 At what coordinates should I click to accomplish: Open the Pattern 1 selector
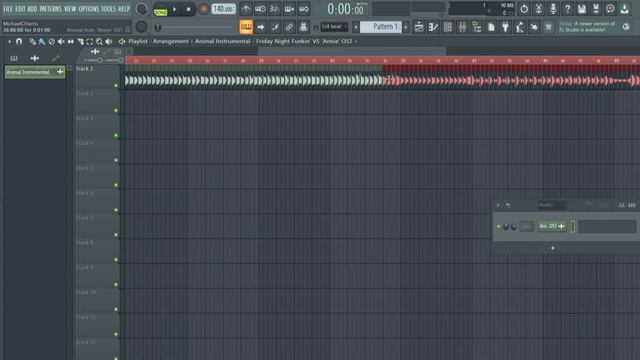[x=381, y=27]
